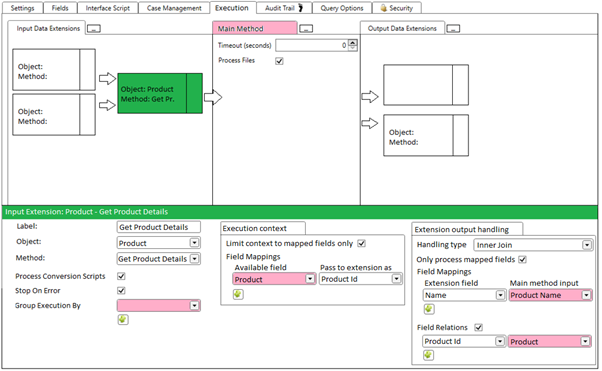Viewport: 602px width, 371px height.
Task: Toggle the Process Files checkbox
Action: click(x=279, y=61)
